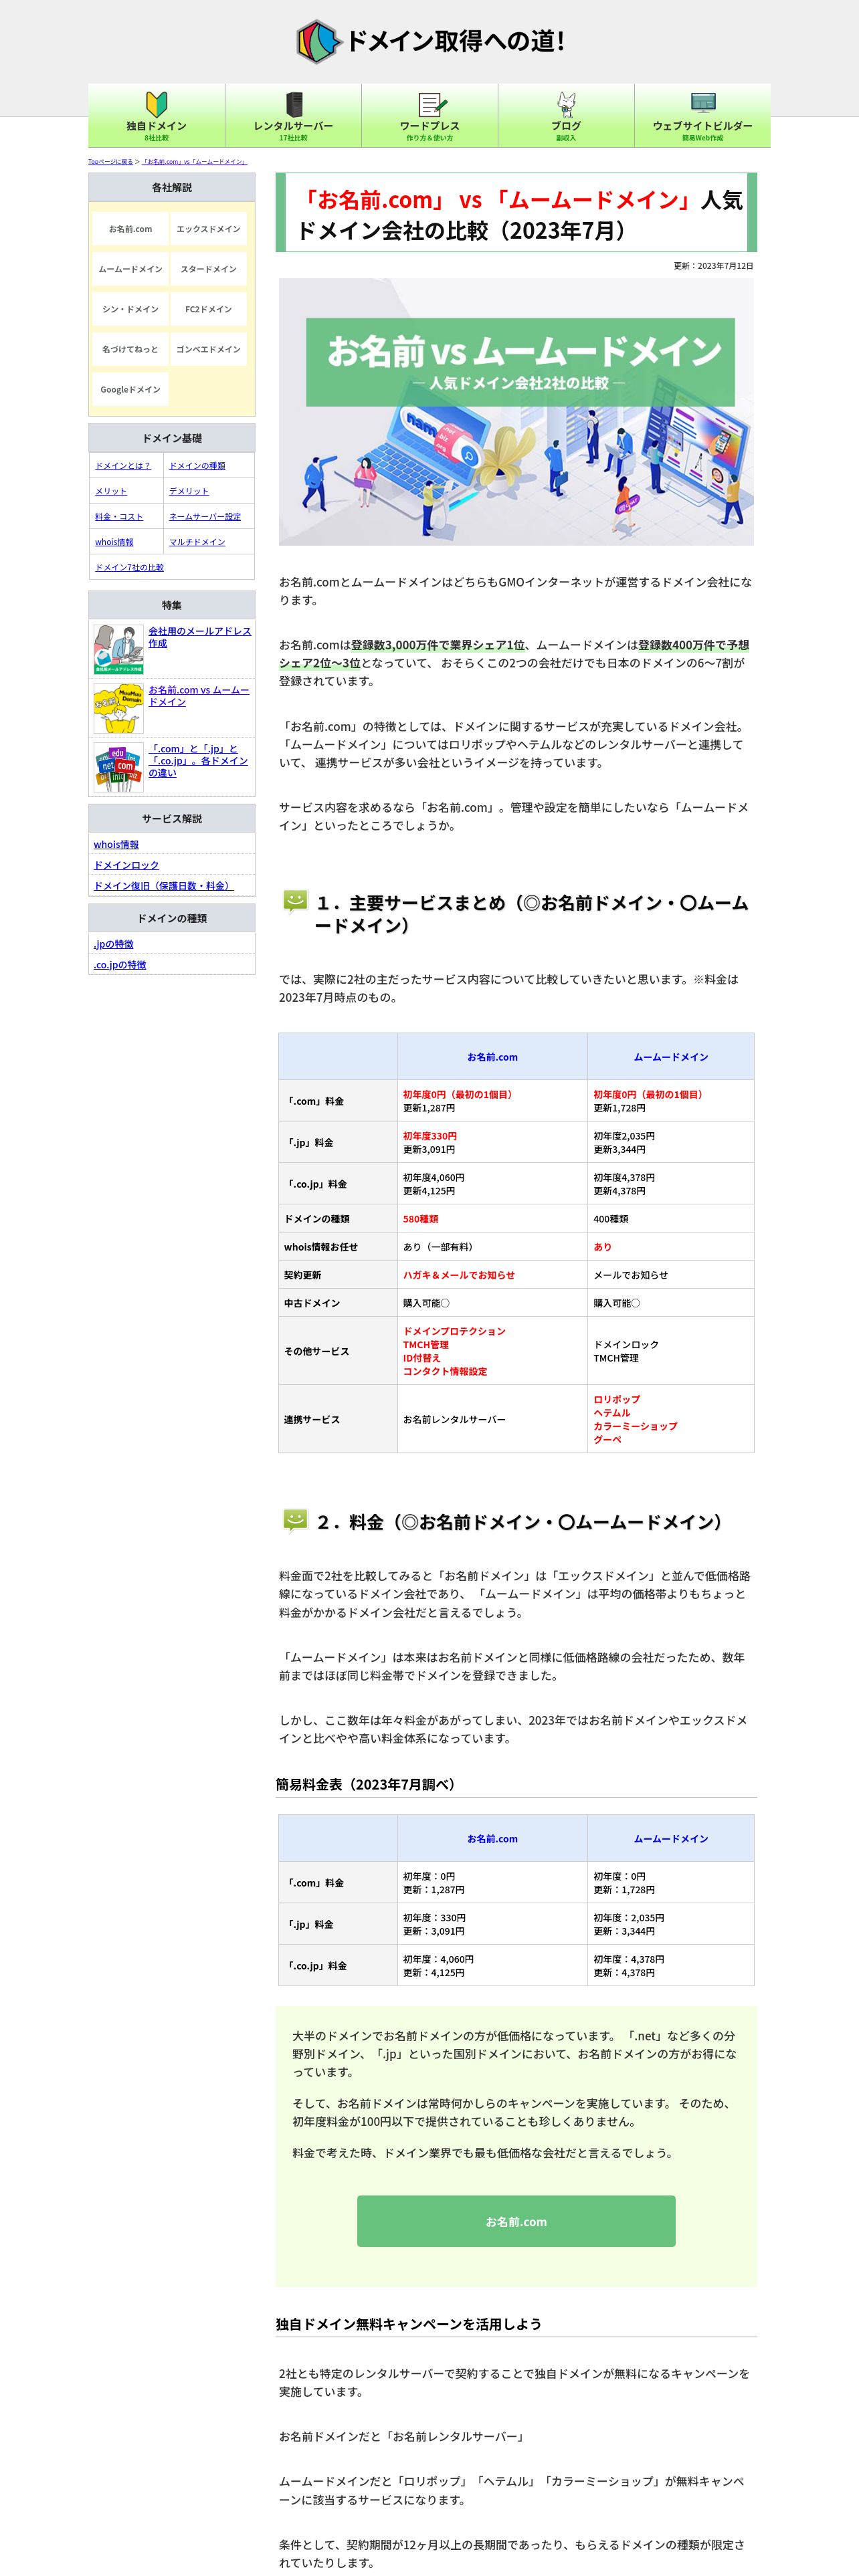The height and width of the screenshot is (2576, 859).
Task: Open ドメイン復旧（保護日数・料金） link
Action: 163,886
